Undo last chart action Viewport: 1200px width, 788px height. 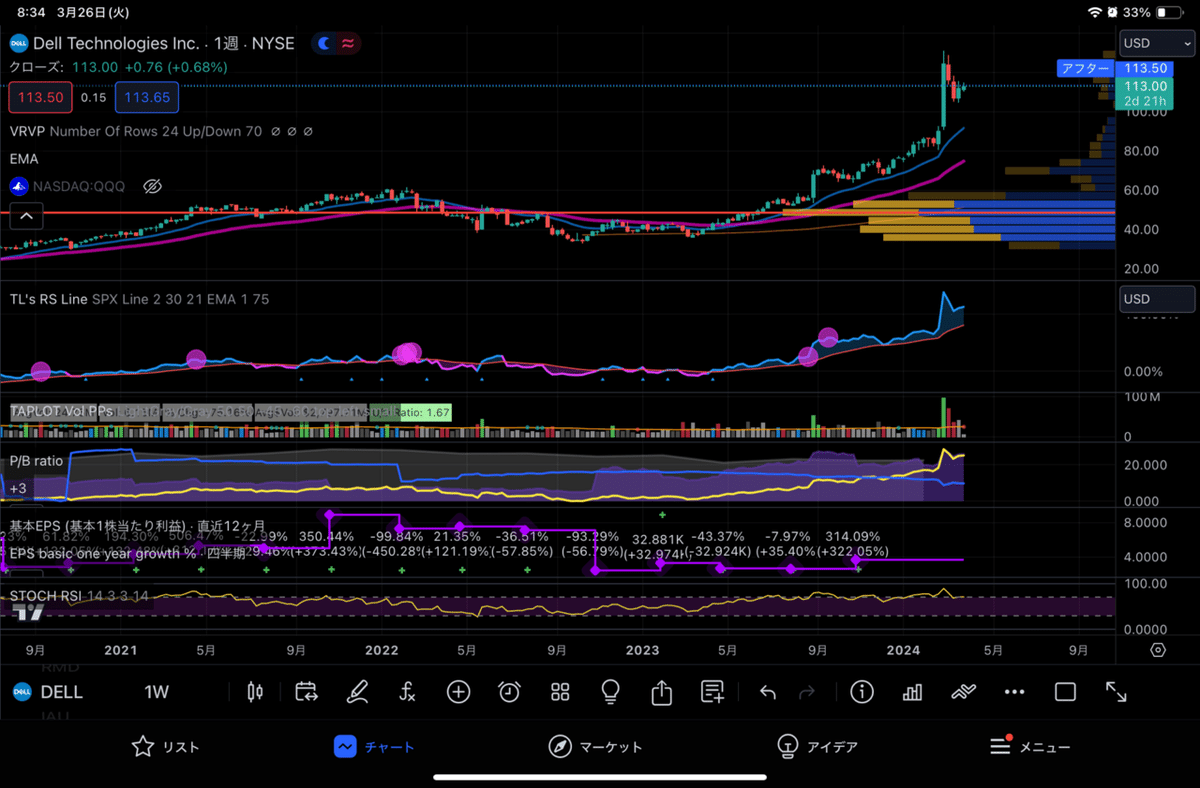pos(767,692)
